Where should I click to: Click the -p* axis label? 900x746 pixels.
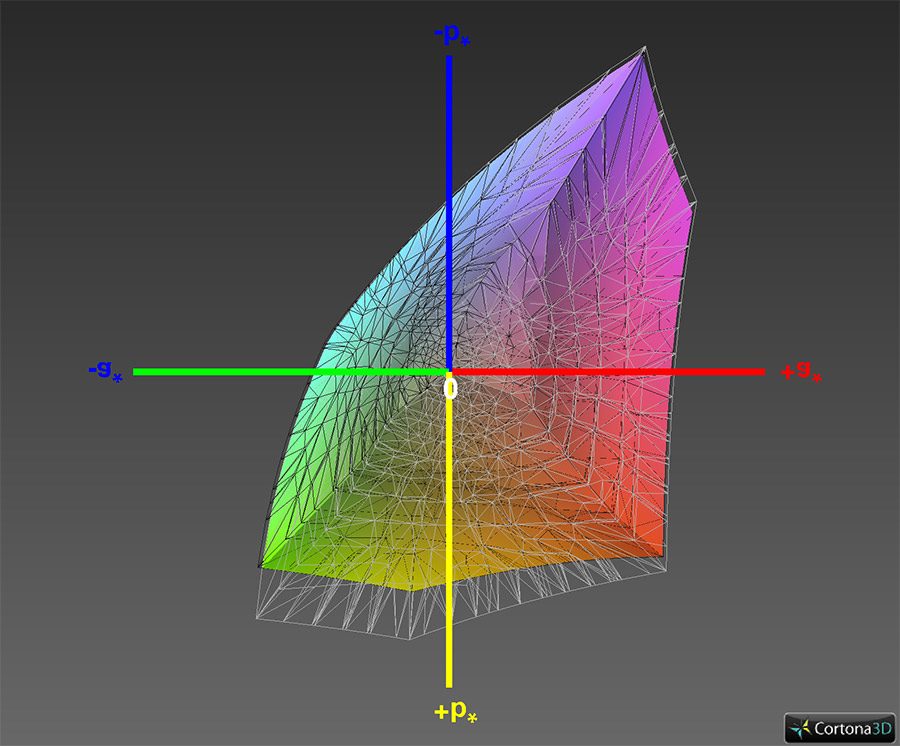pos(452,34)
